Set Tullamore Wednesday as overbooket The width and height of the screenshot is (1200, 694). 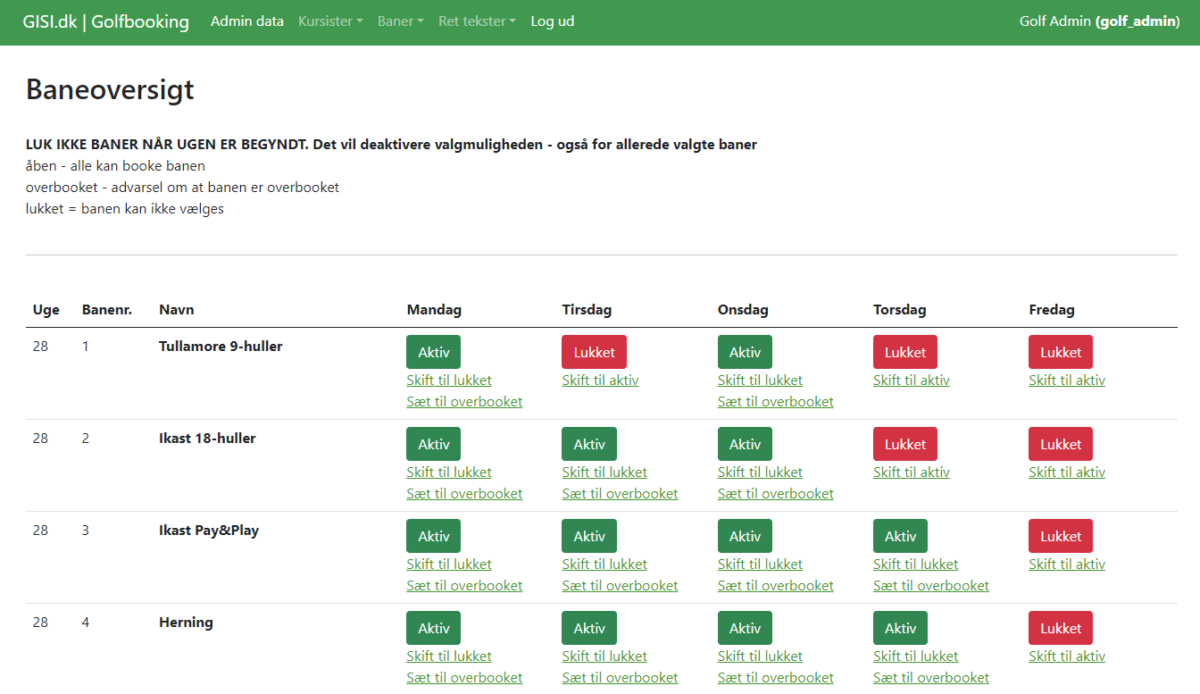(x=775, y=401)
